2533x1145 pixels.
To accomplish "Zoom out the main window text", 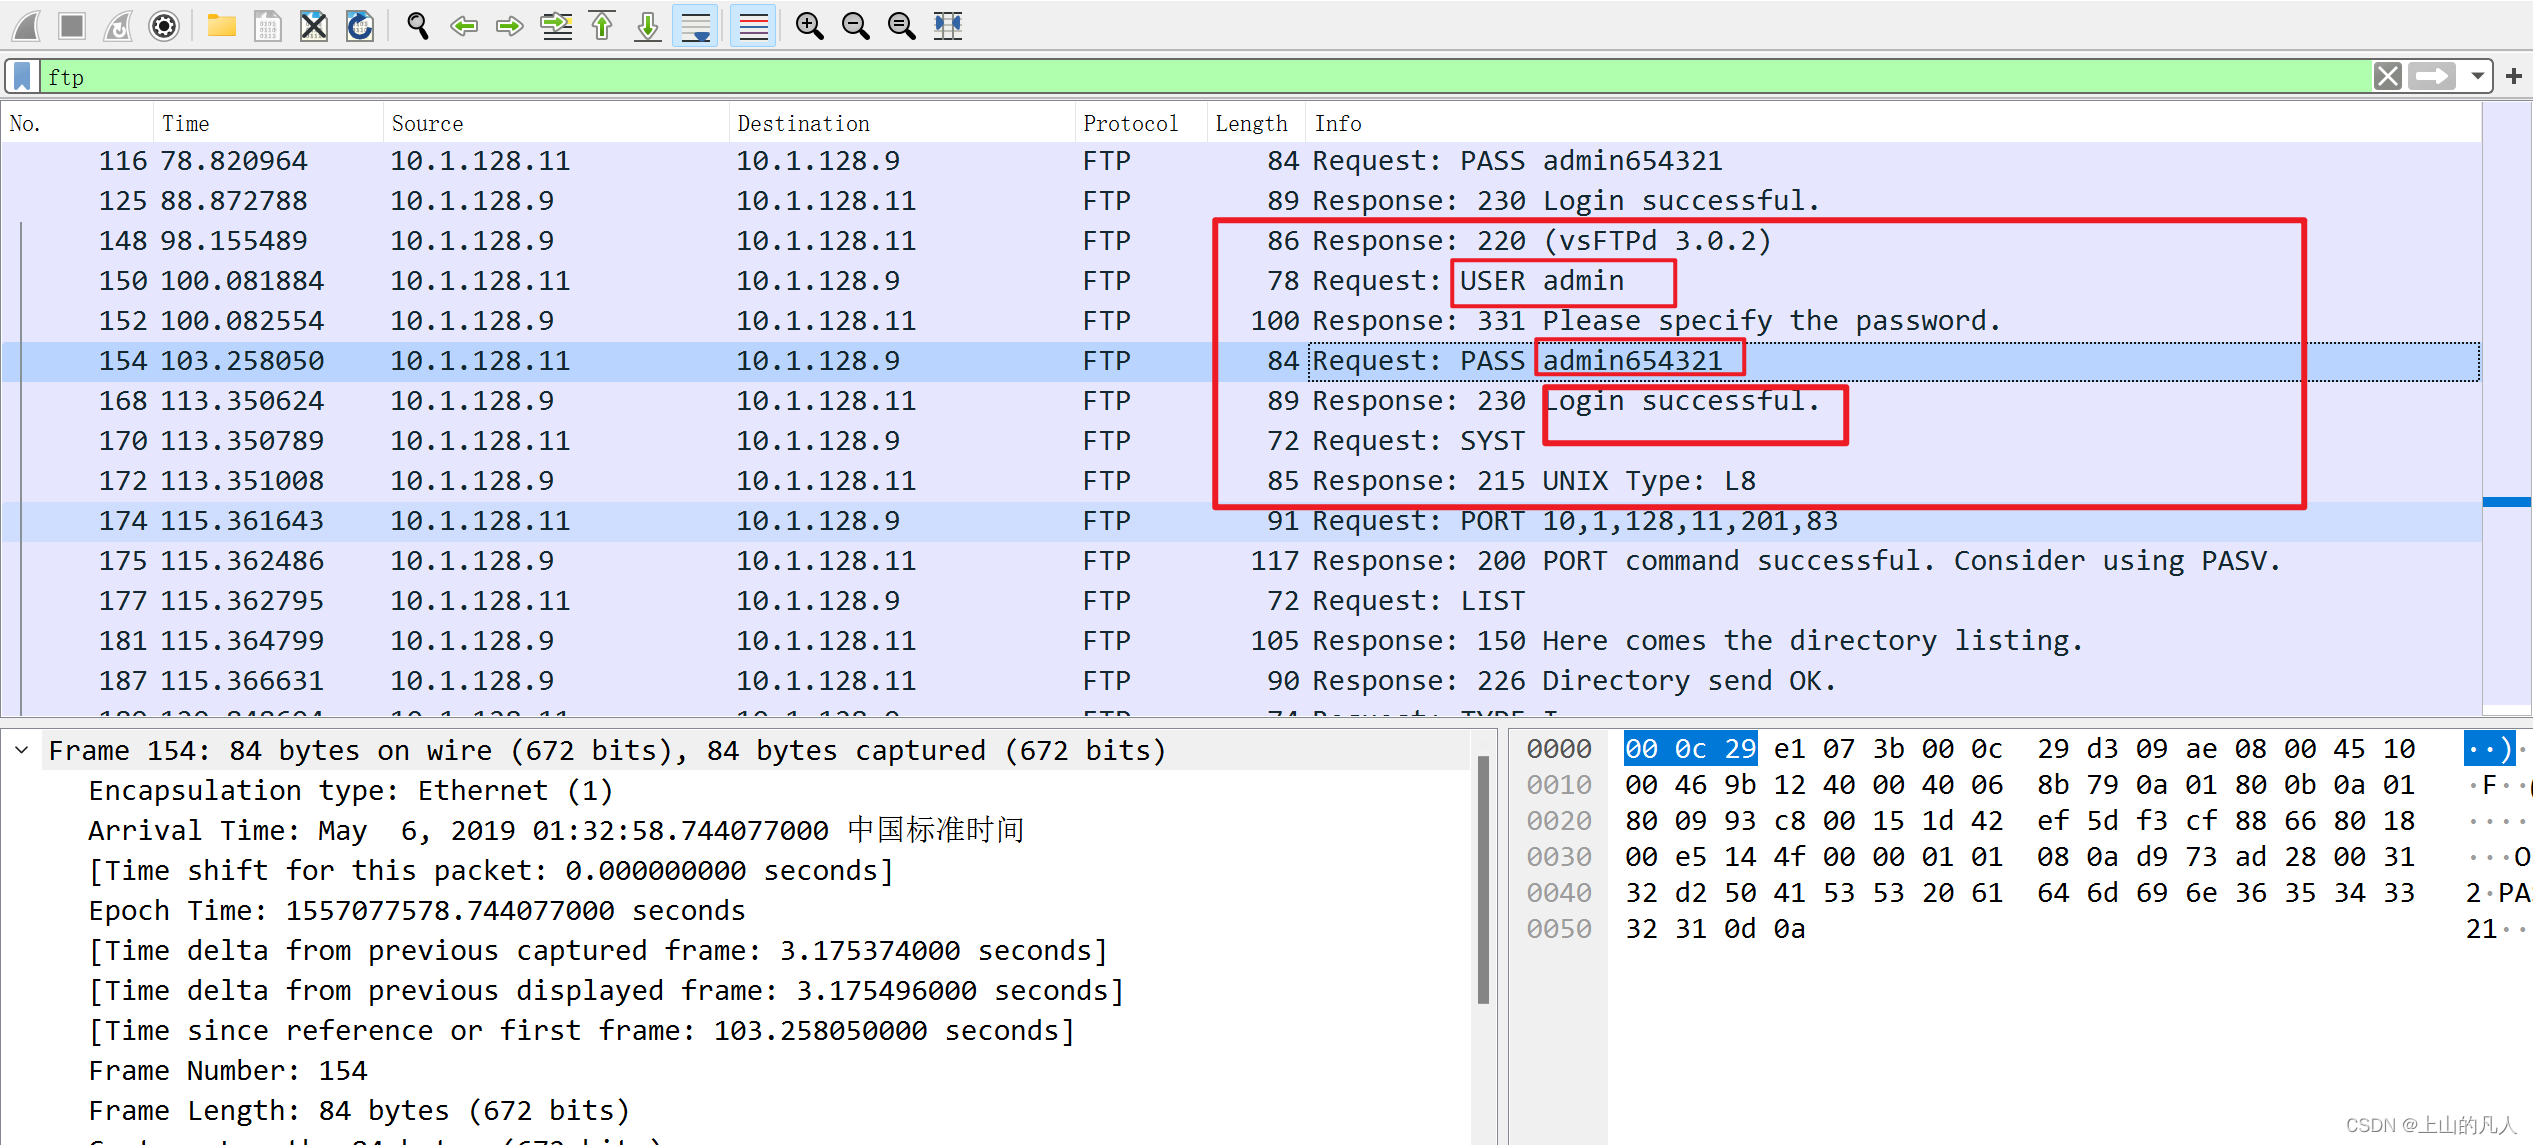I will 855,25.
